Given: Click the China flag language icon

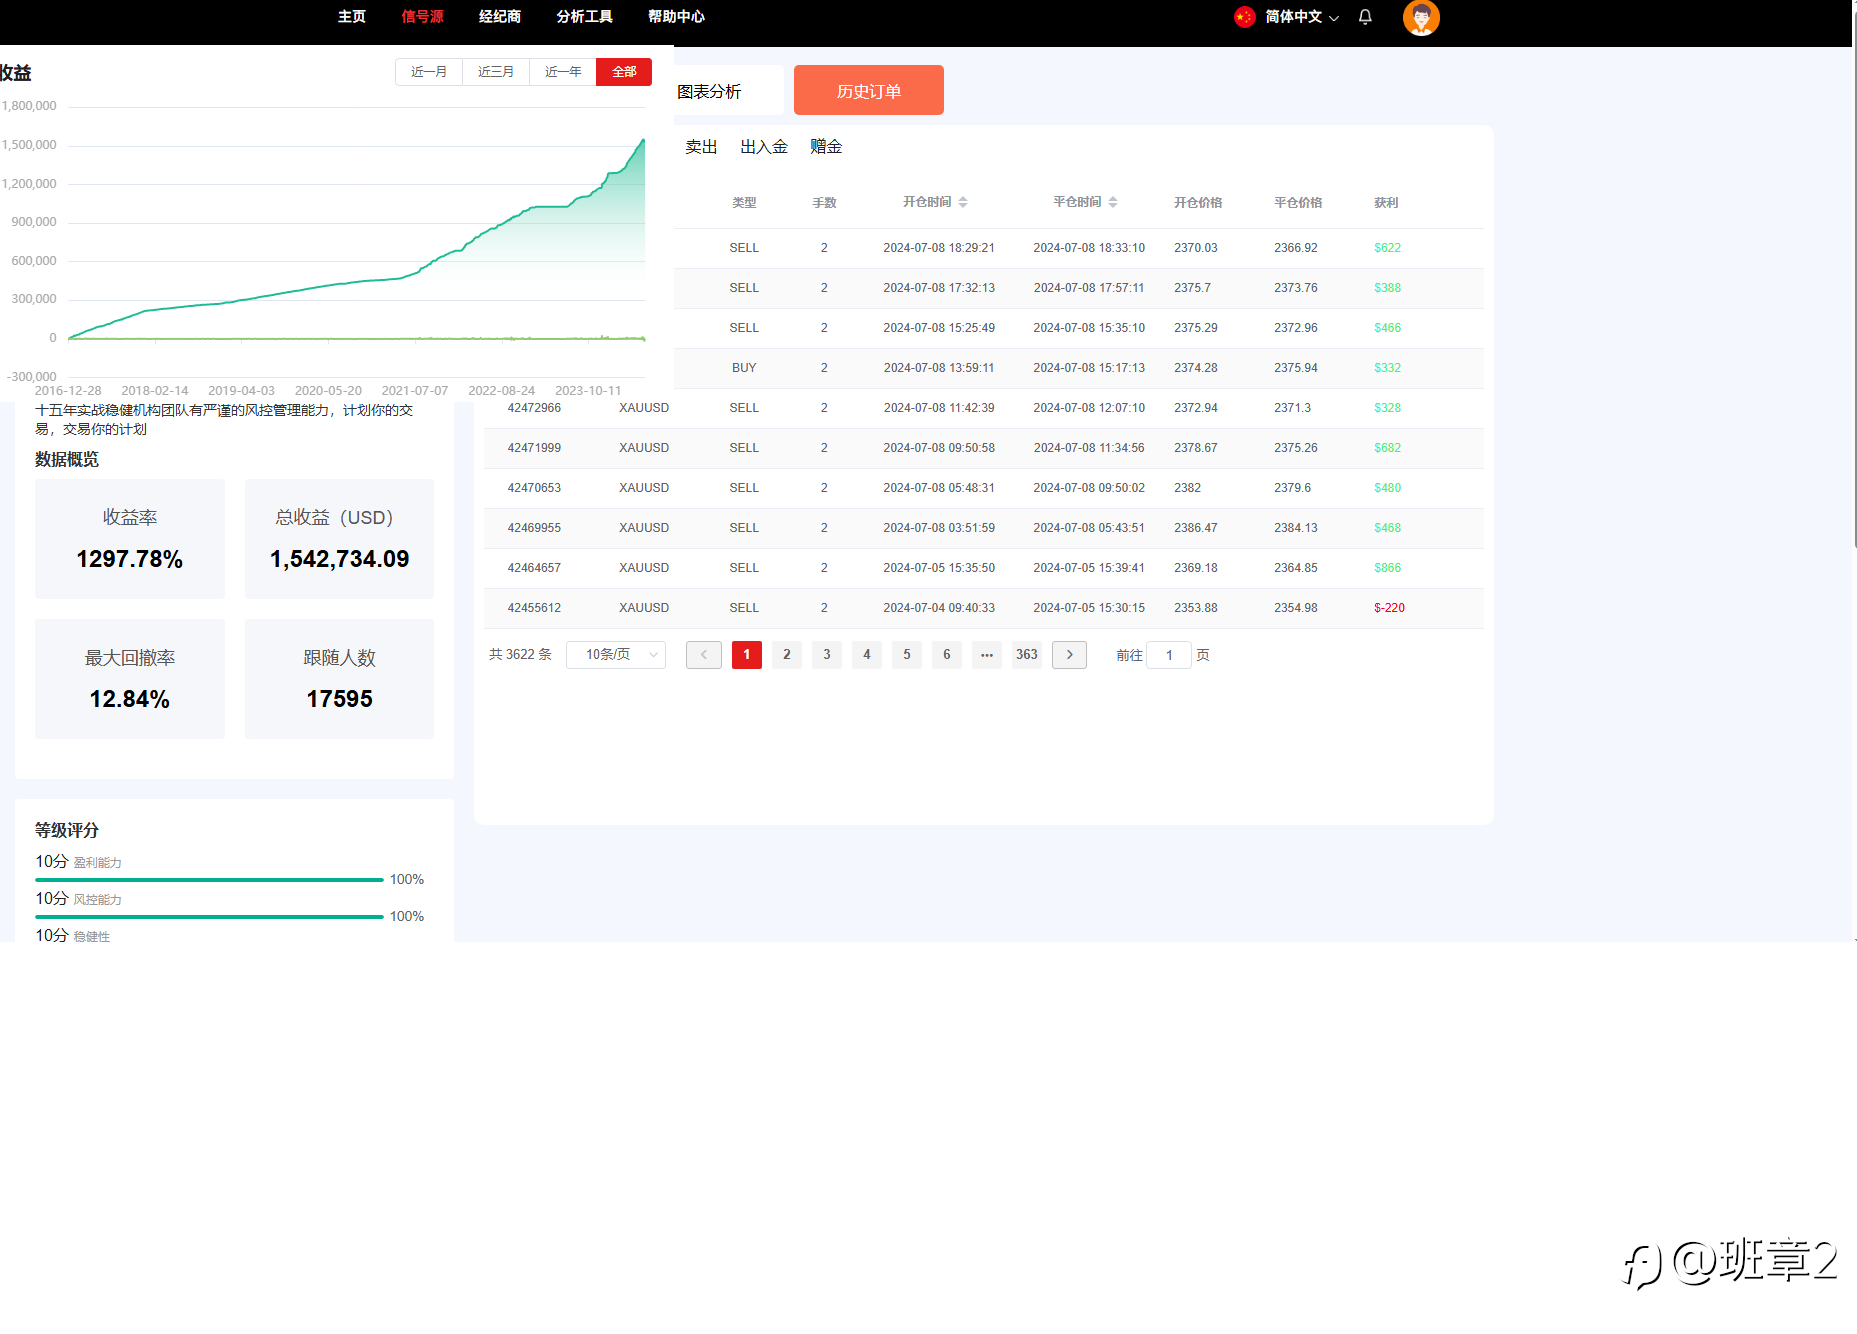Looking at the screenshot, I should point(1244,17).
